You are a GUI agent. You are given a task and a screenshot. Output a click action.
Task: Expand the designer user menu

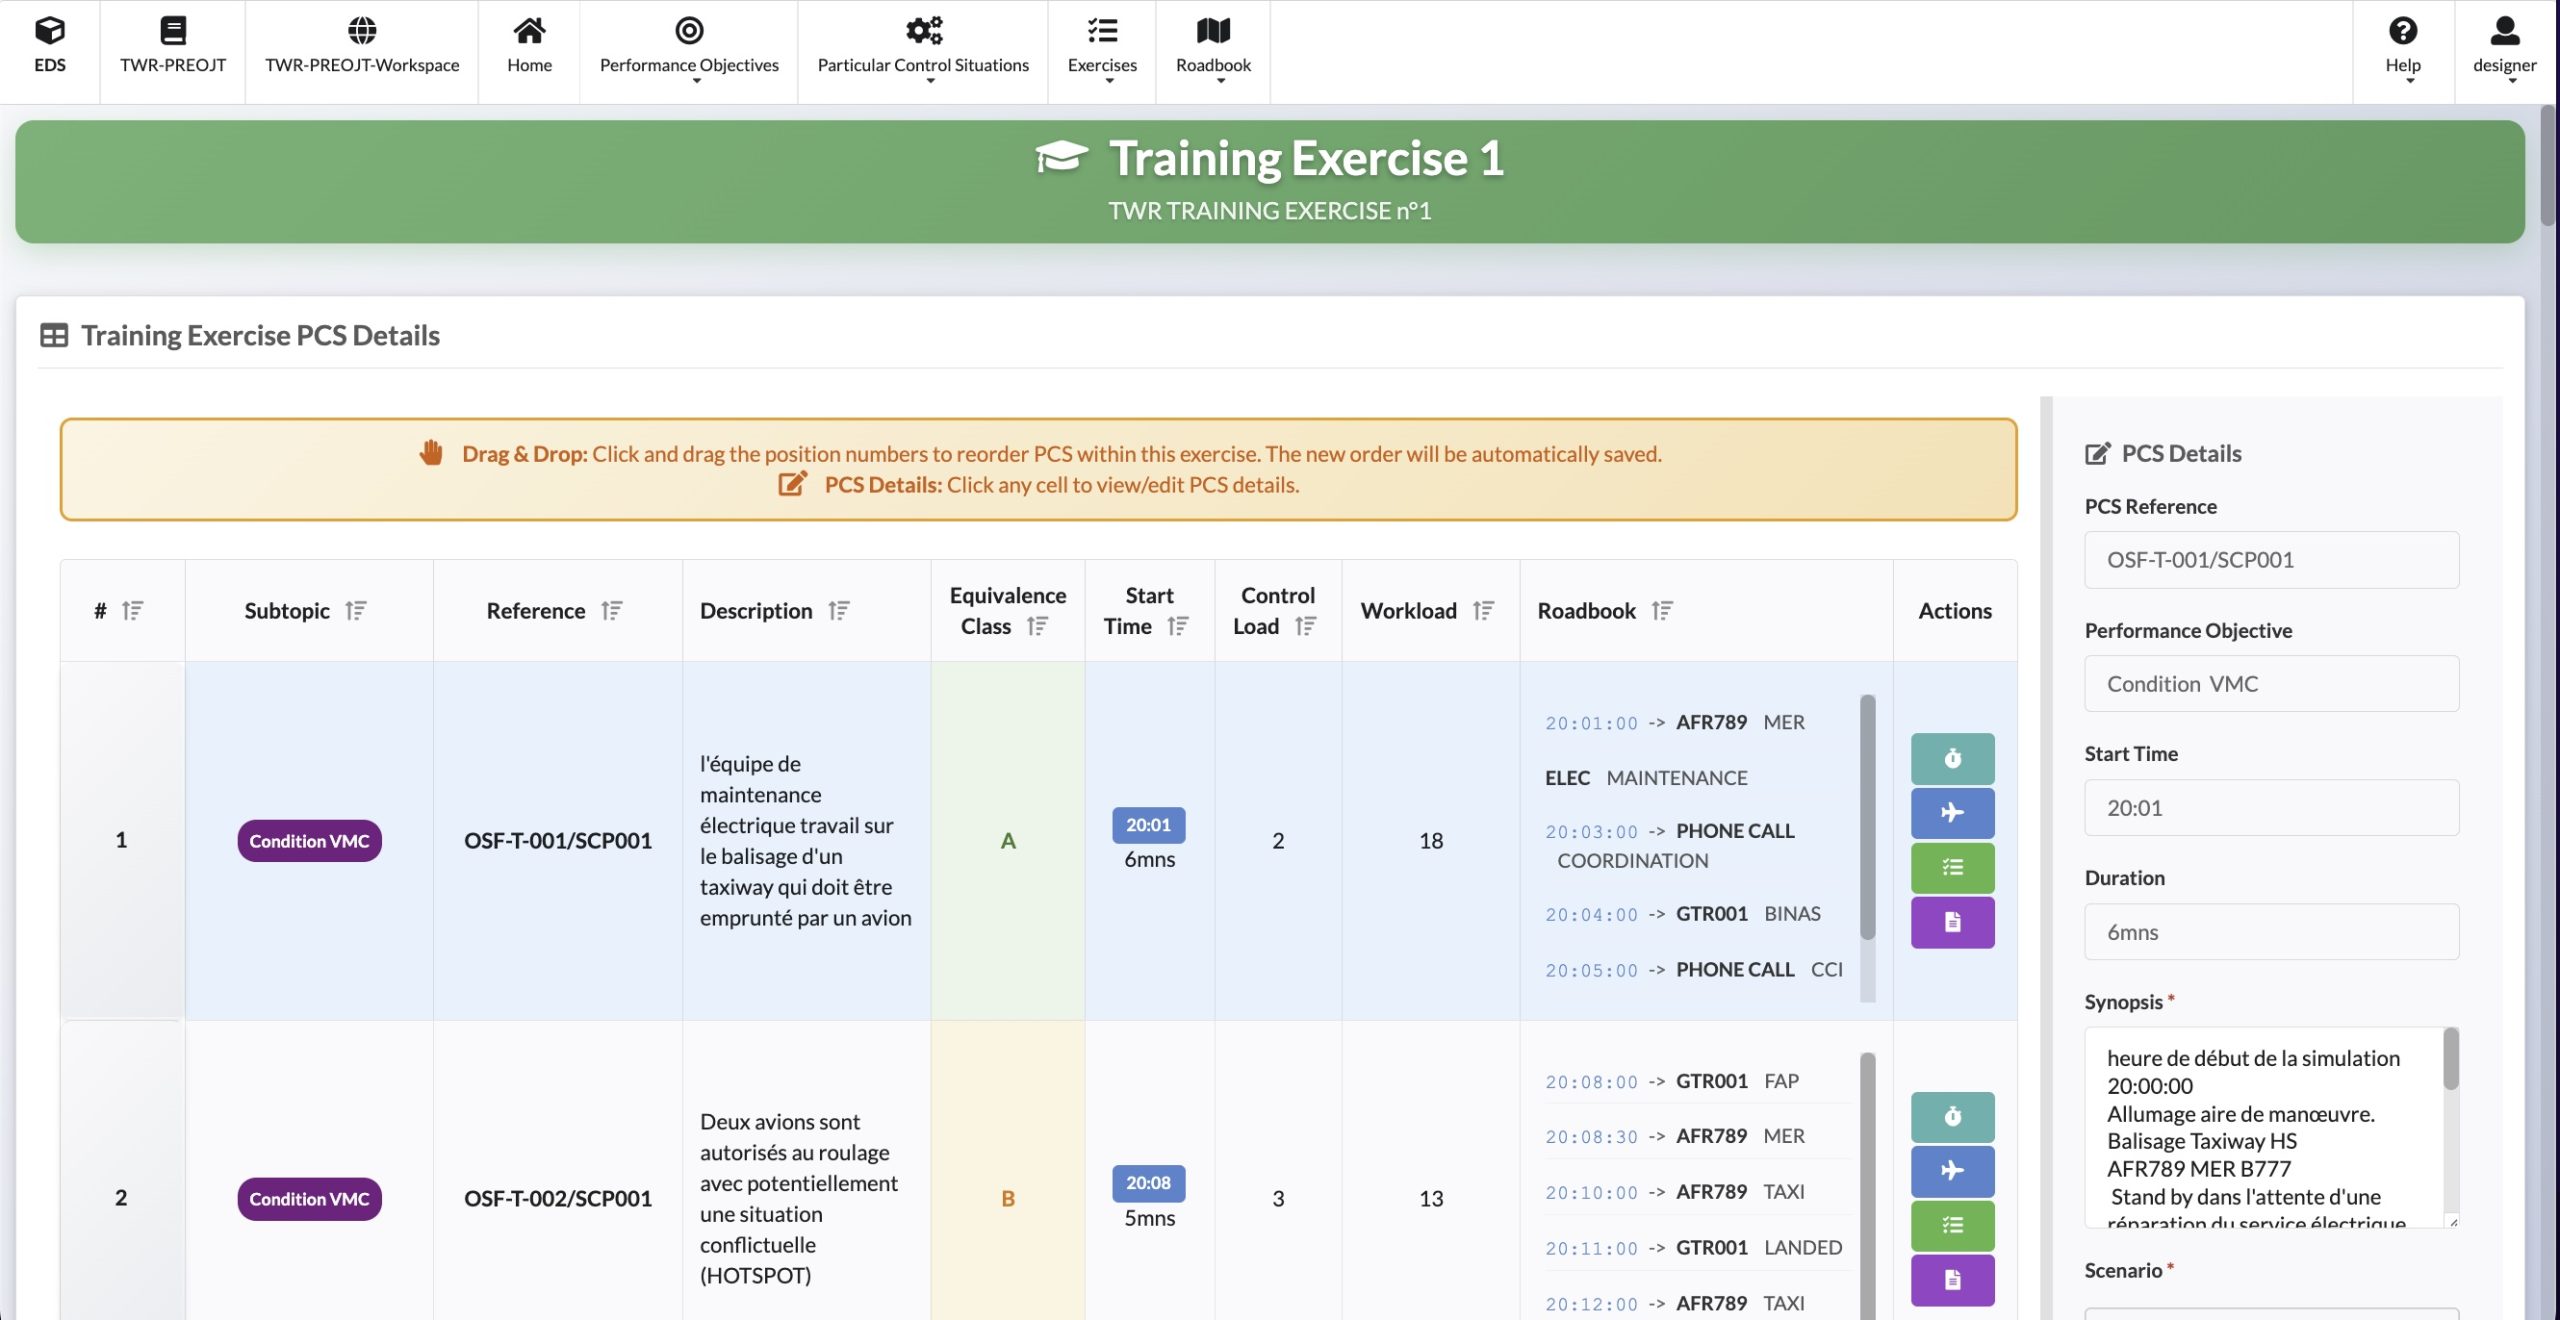[x=2503, y=48]
